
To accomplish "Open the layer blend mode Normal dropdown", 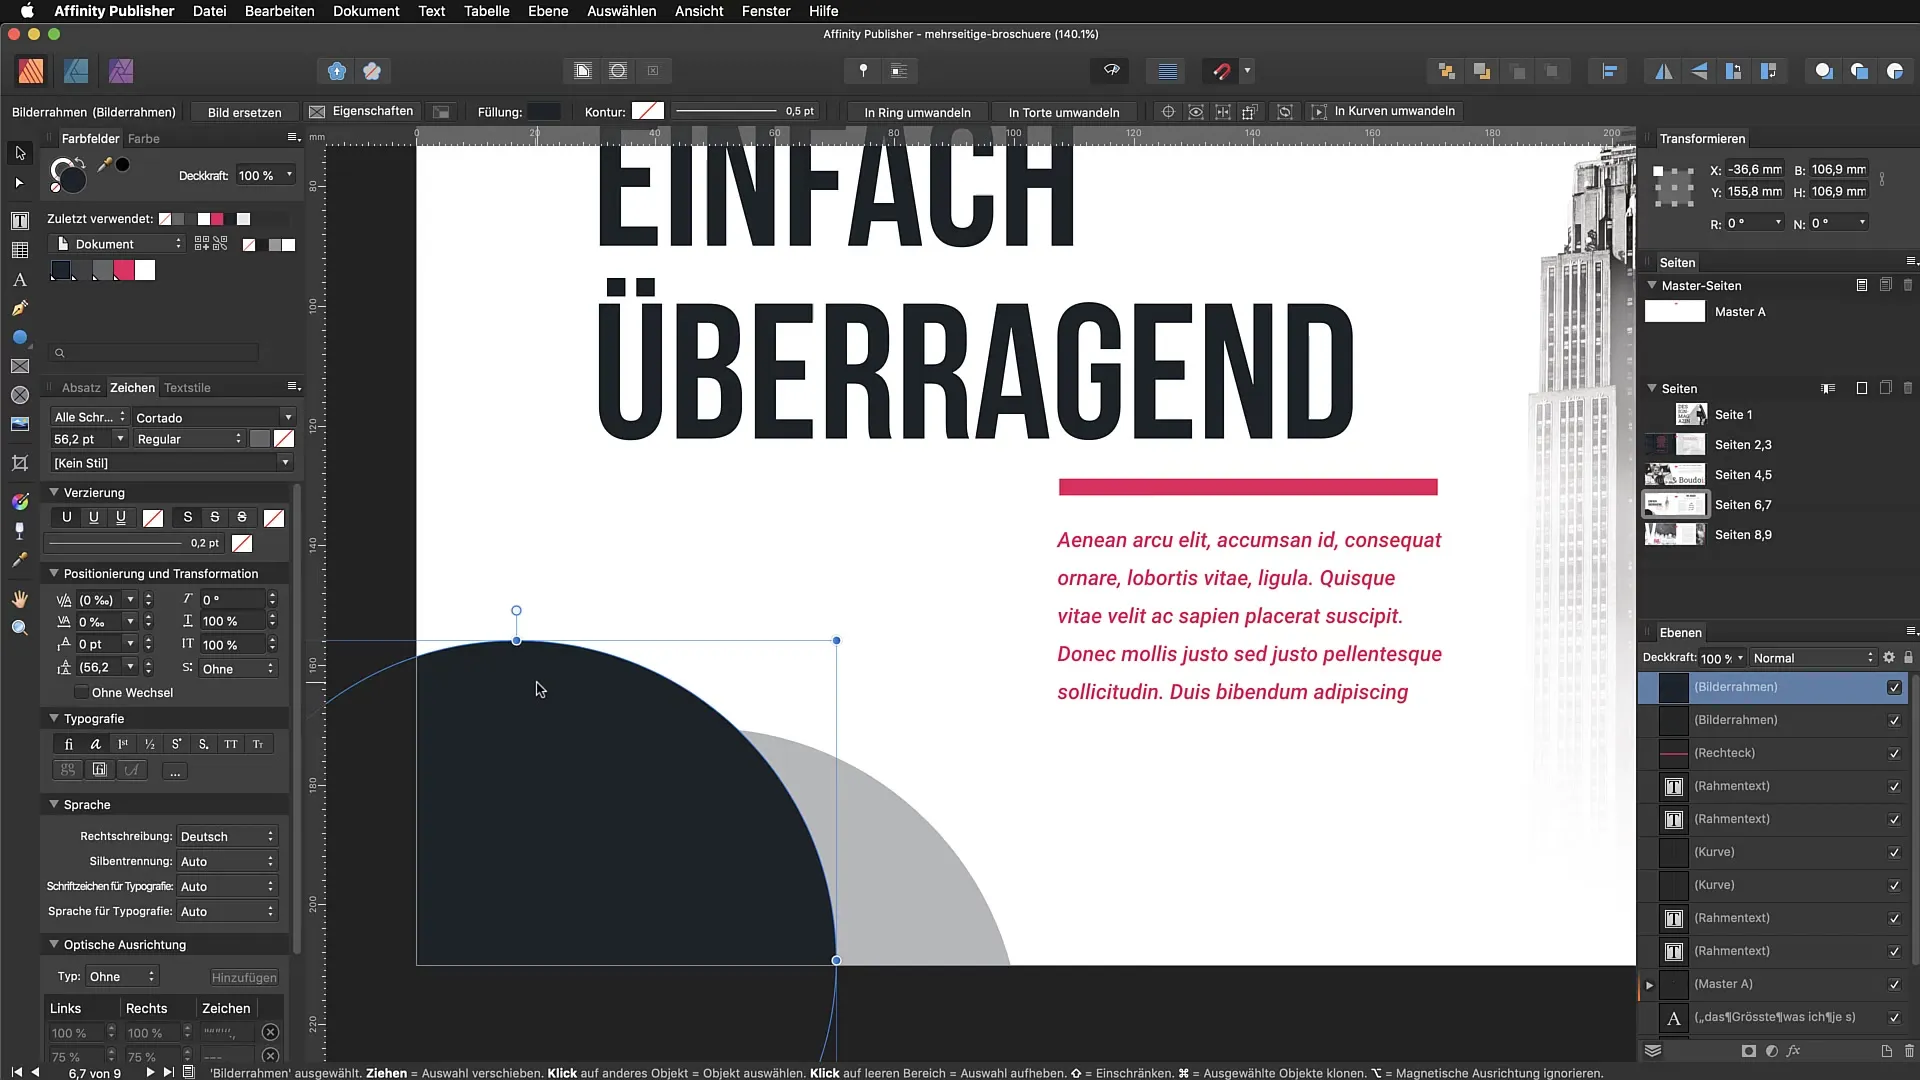I will pyautogui.click(x=1813, y=658).
